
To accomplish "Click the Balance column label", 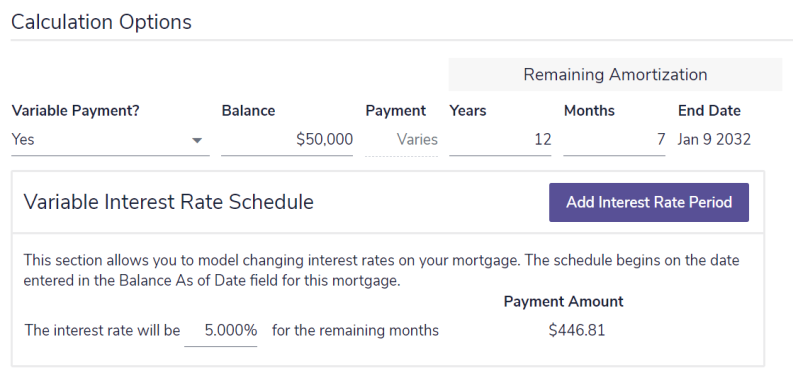I will tap(248, 111).
